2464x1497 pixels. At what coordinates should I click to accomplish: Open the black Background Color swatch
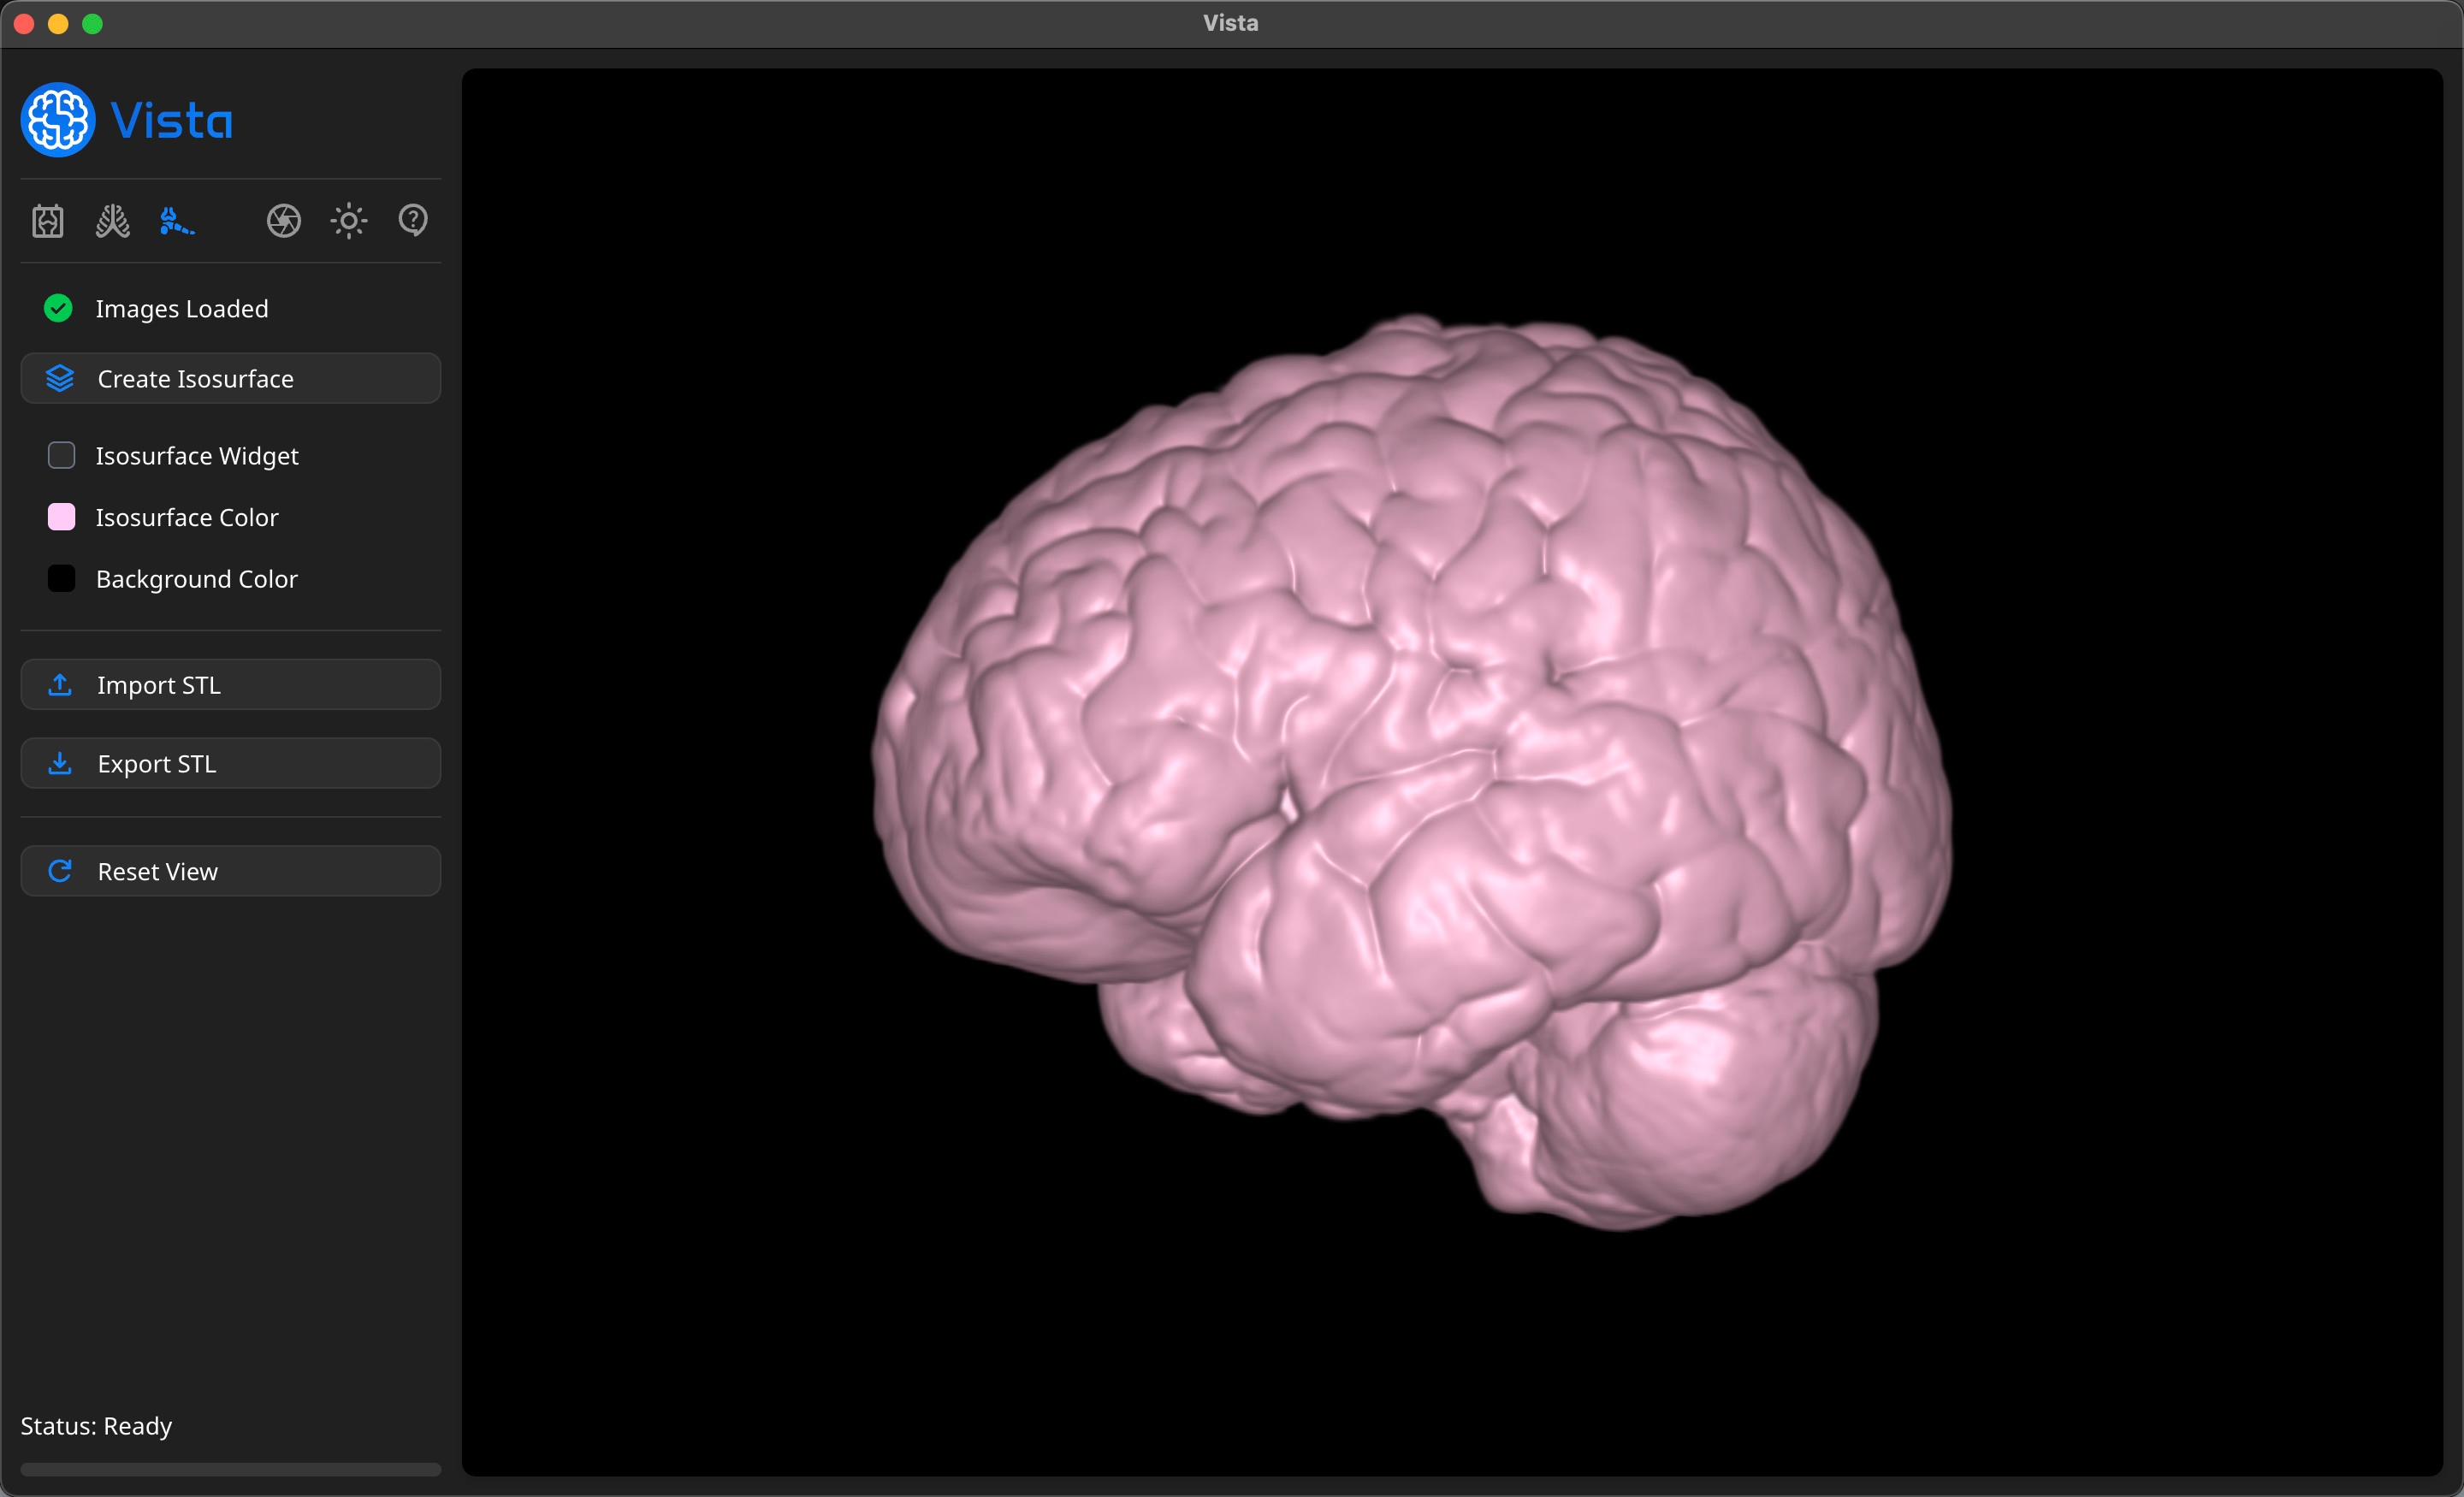[62, 579]
